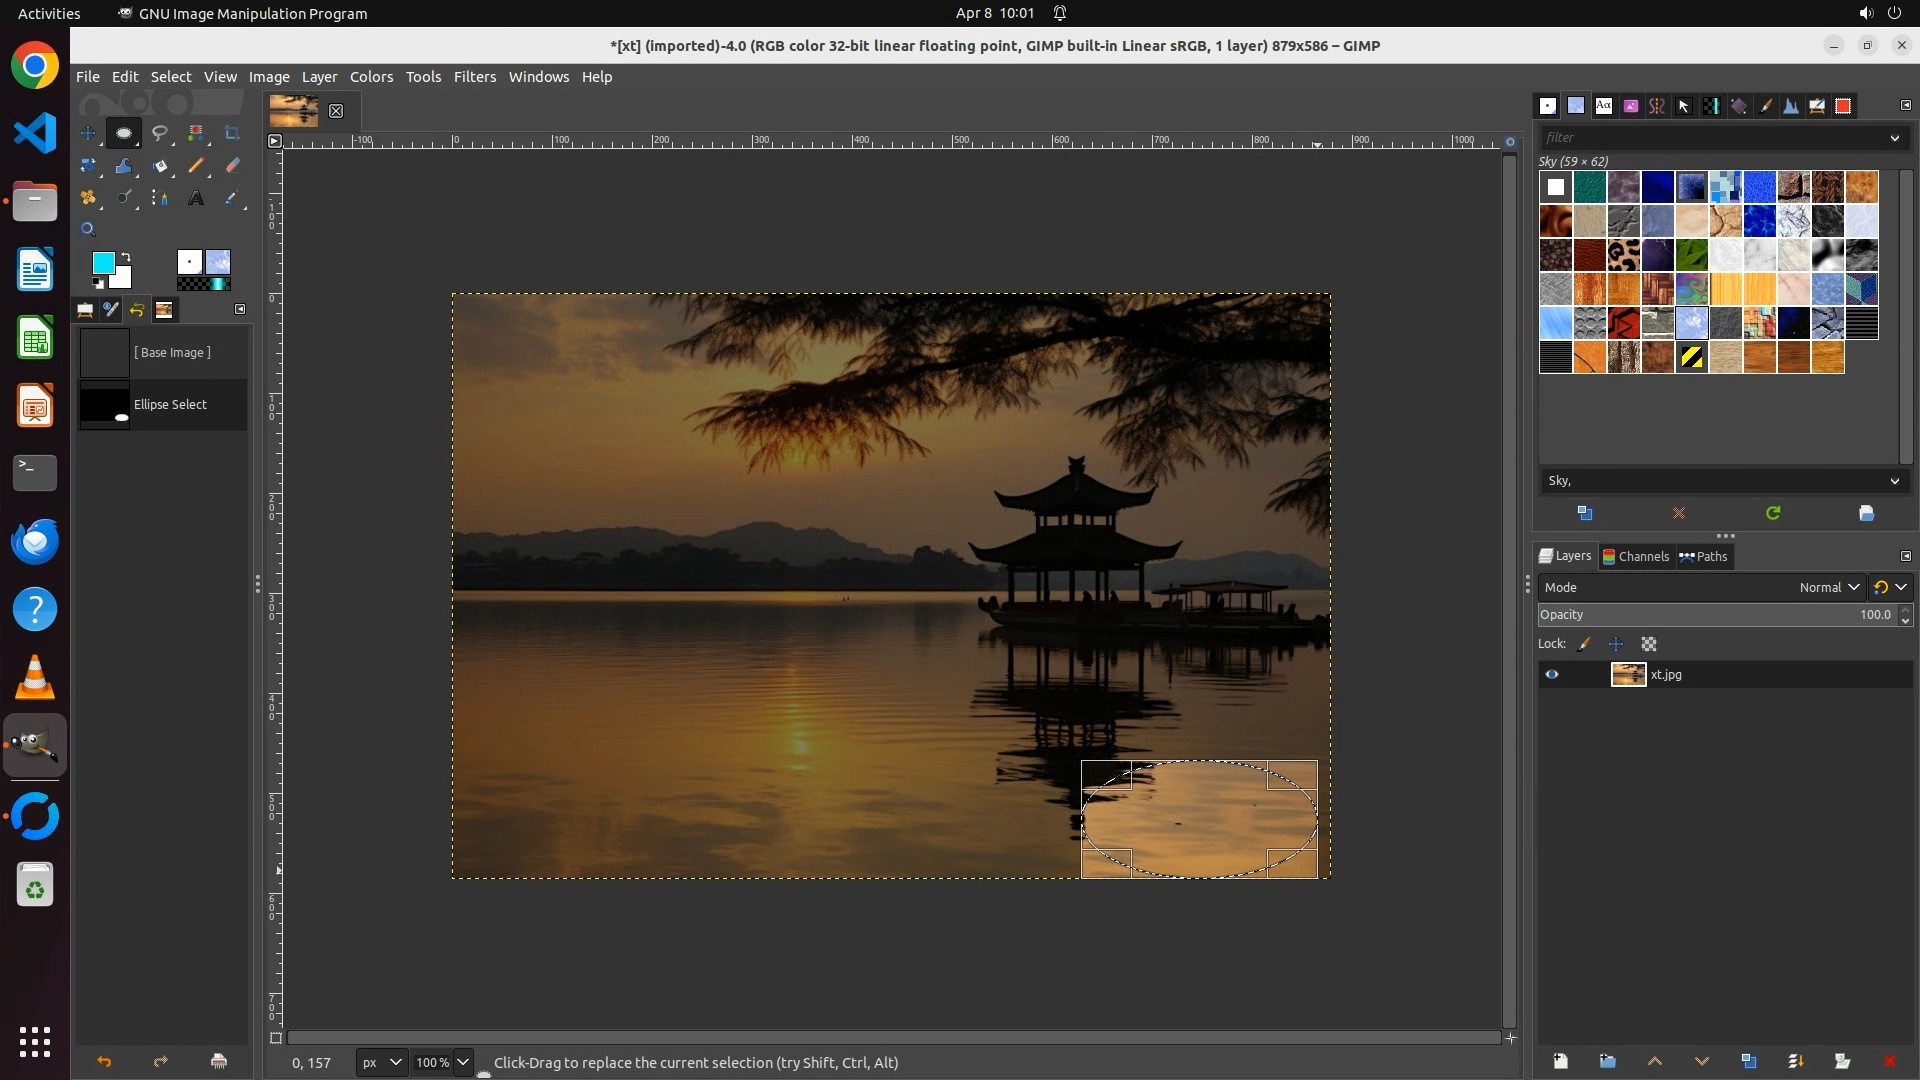
Task: Open the layer Mode Normal dropdown
Action: coord(1828,588)
